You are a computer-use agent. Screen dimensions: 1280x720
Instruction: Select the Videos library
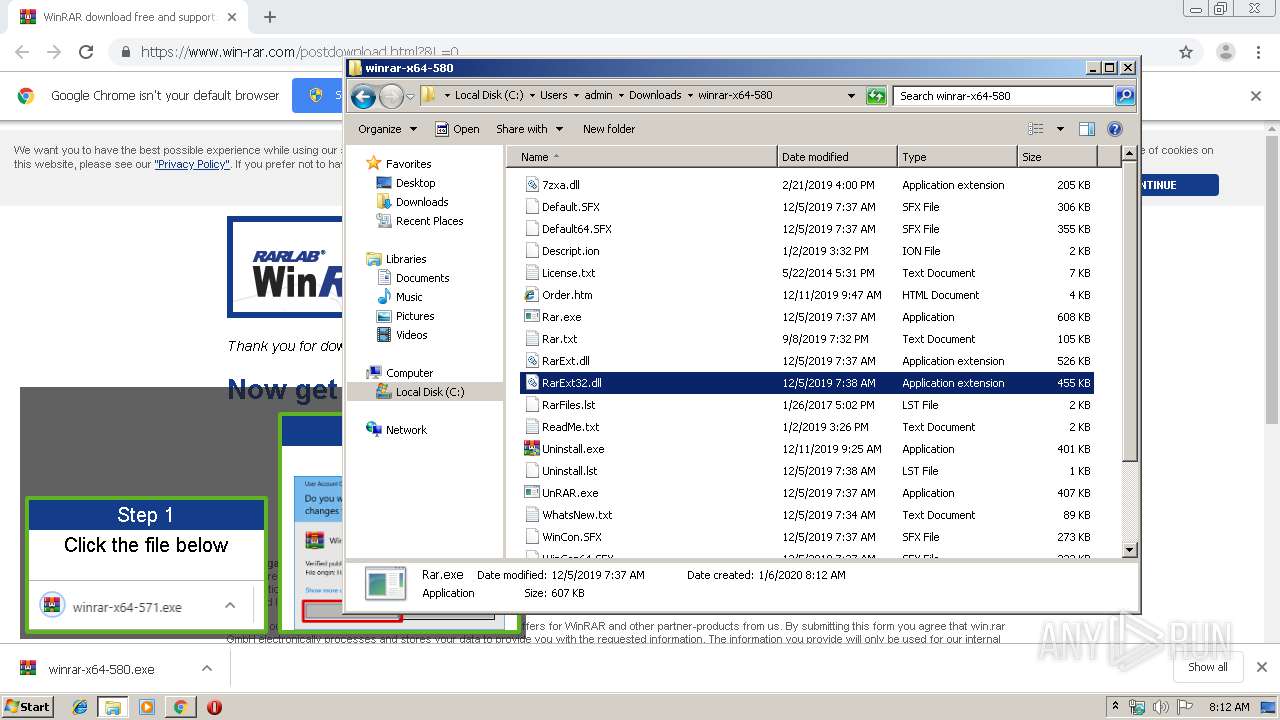click(401, 335)
